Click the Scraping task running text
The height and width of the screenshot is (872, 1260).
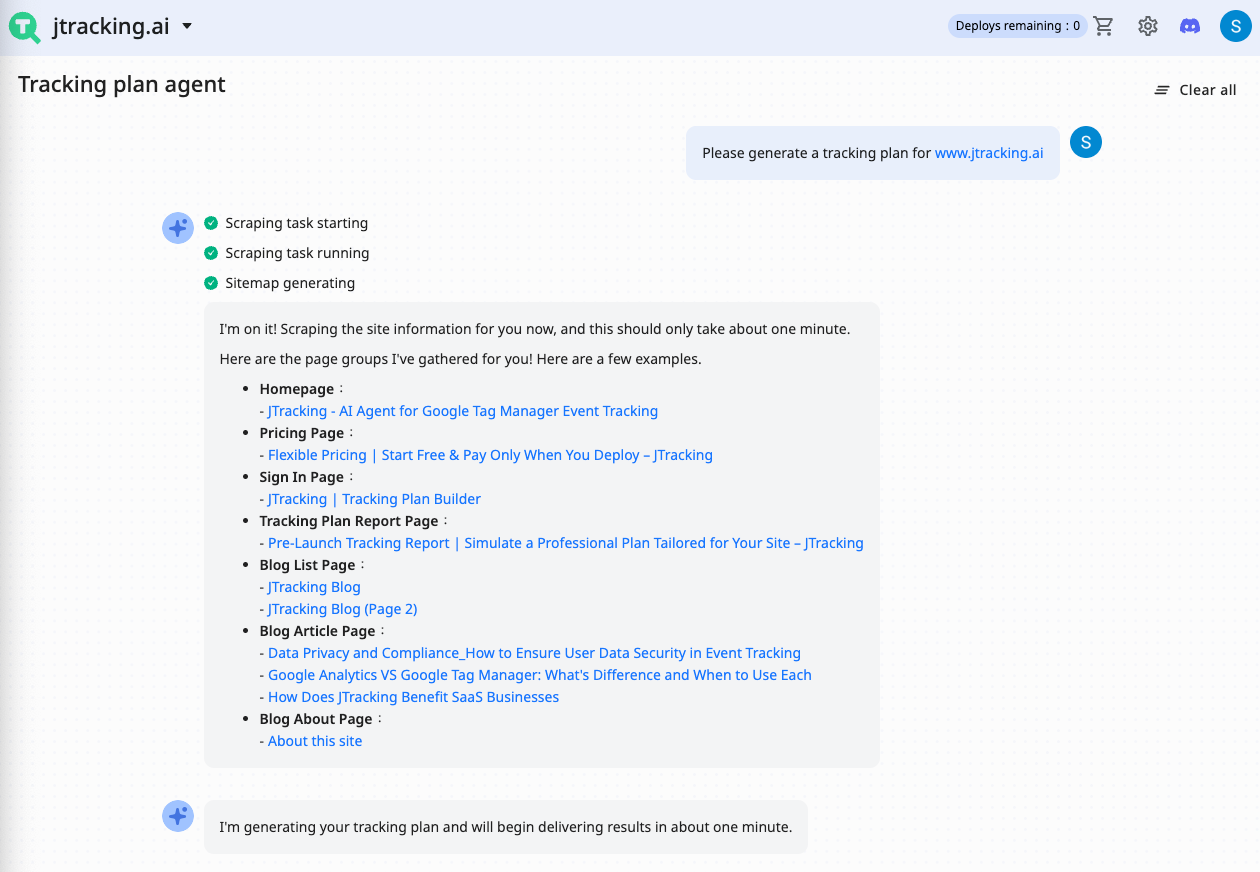[297, 253]
